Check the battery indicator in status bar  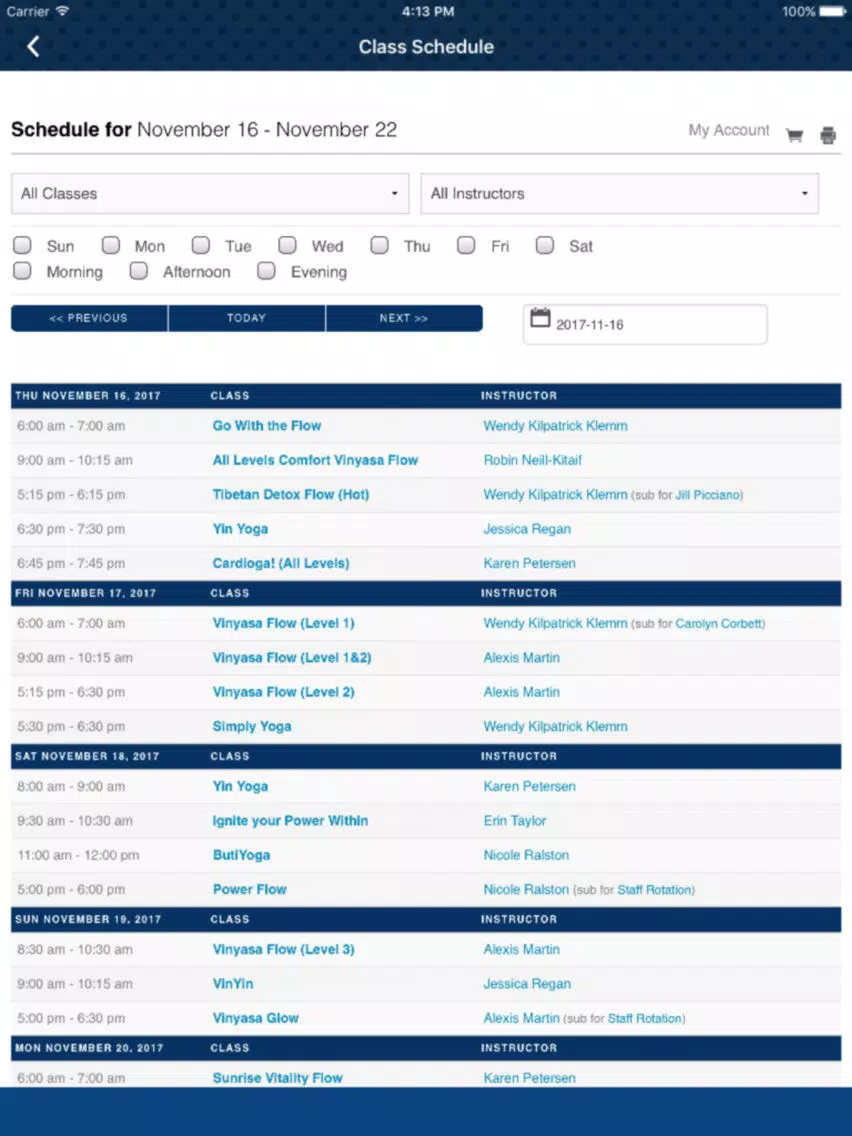(832, 12)
